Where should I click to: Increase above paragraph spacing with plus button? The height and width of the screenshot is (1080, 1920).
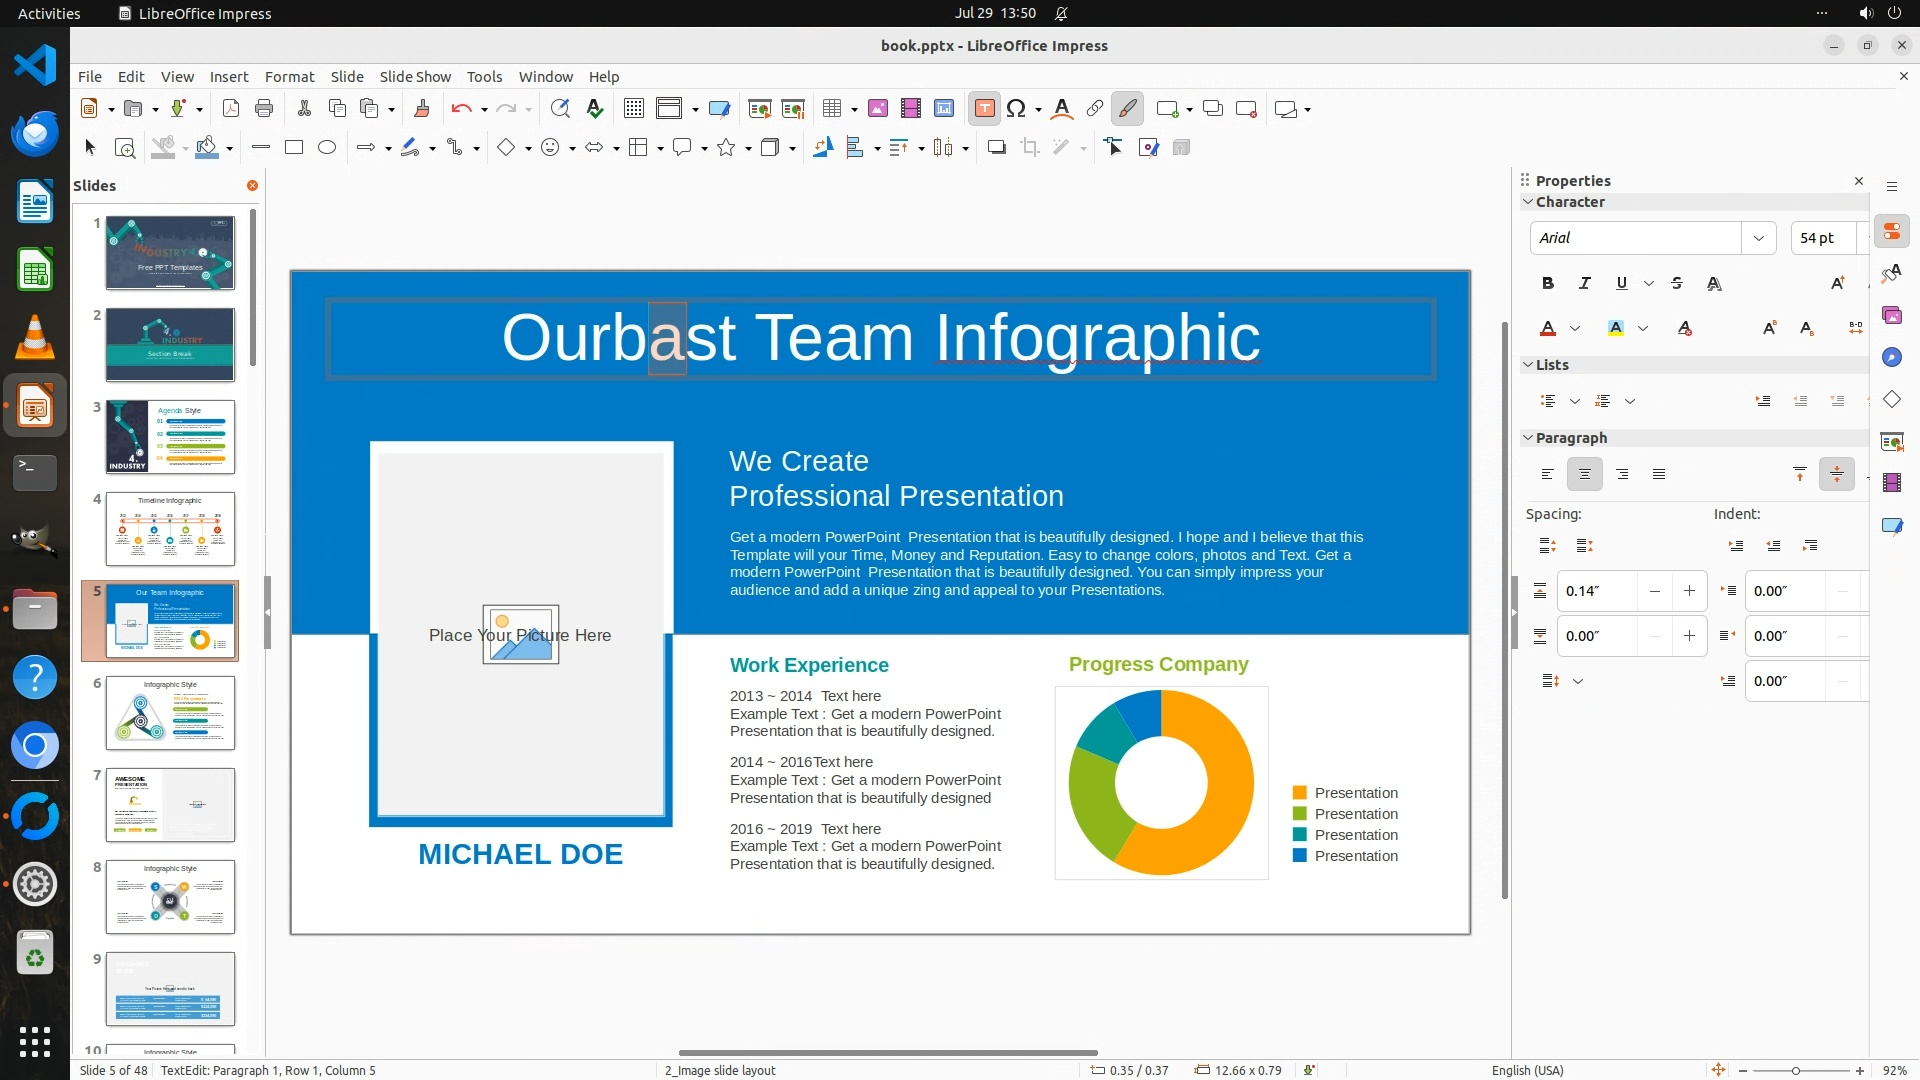(x=1689, y=591)
